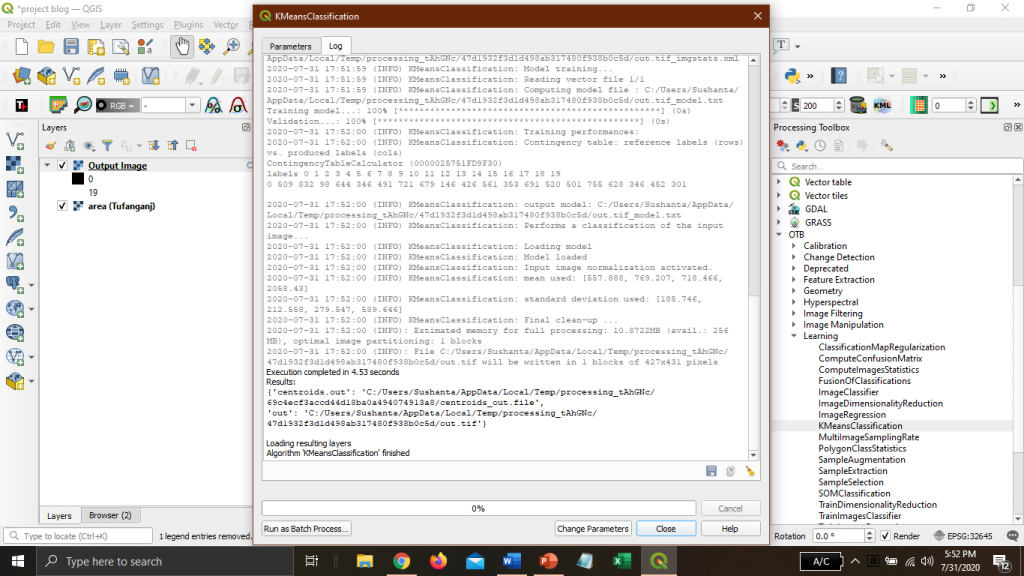1024x576 pixels.
Task: Expand the Feature Extraction category
Action: pyautogui.click(x=794, y=280)
